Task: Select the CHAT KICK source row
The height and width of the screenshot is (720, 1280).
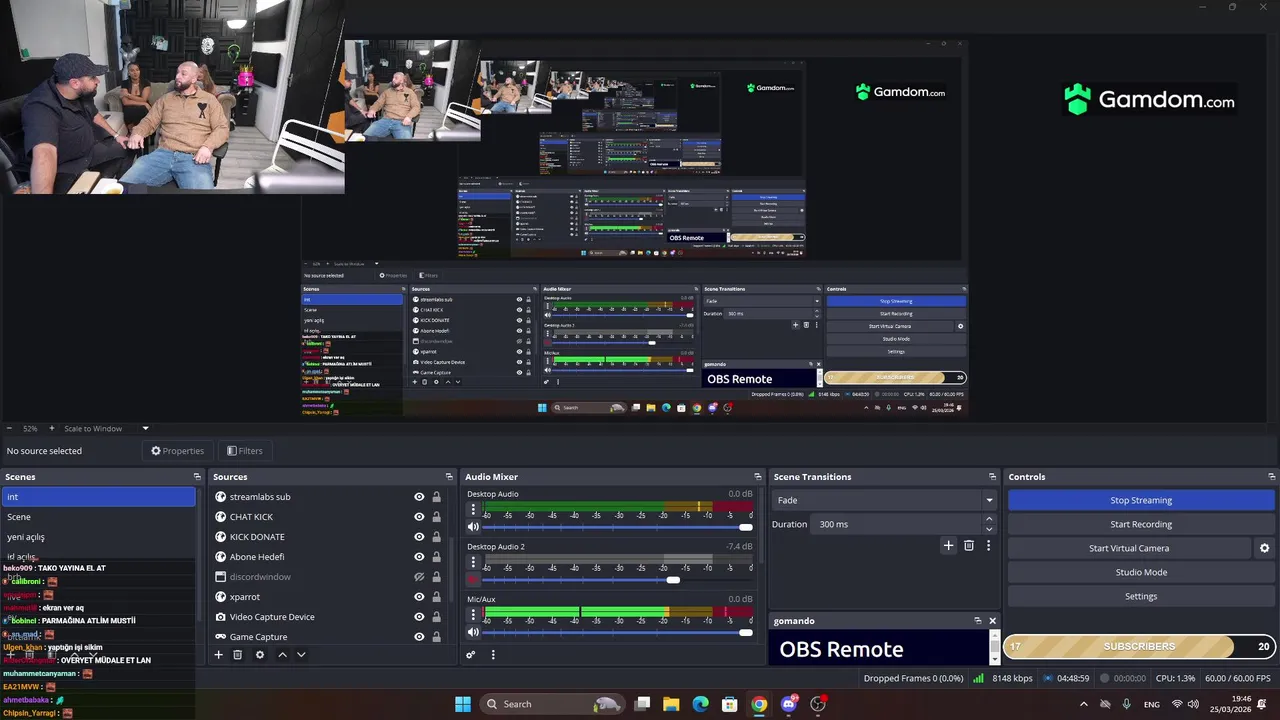Action: pos(328,517)
